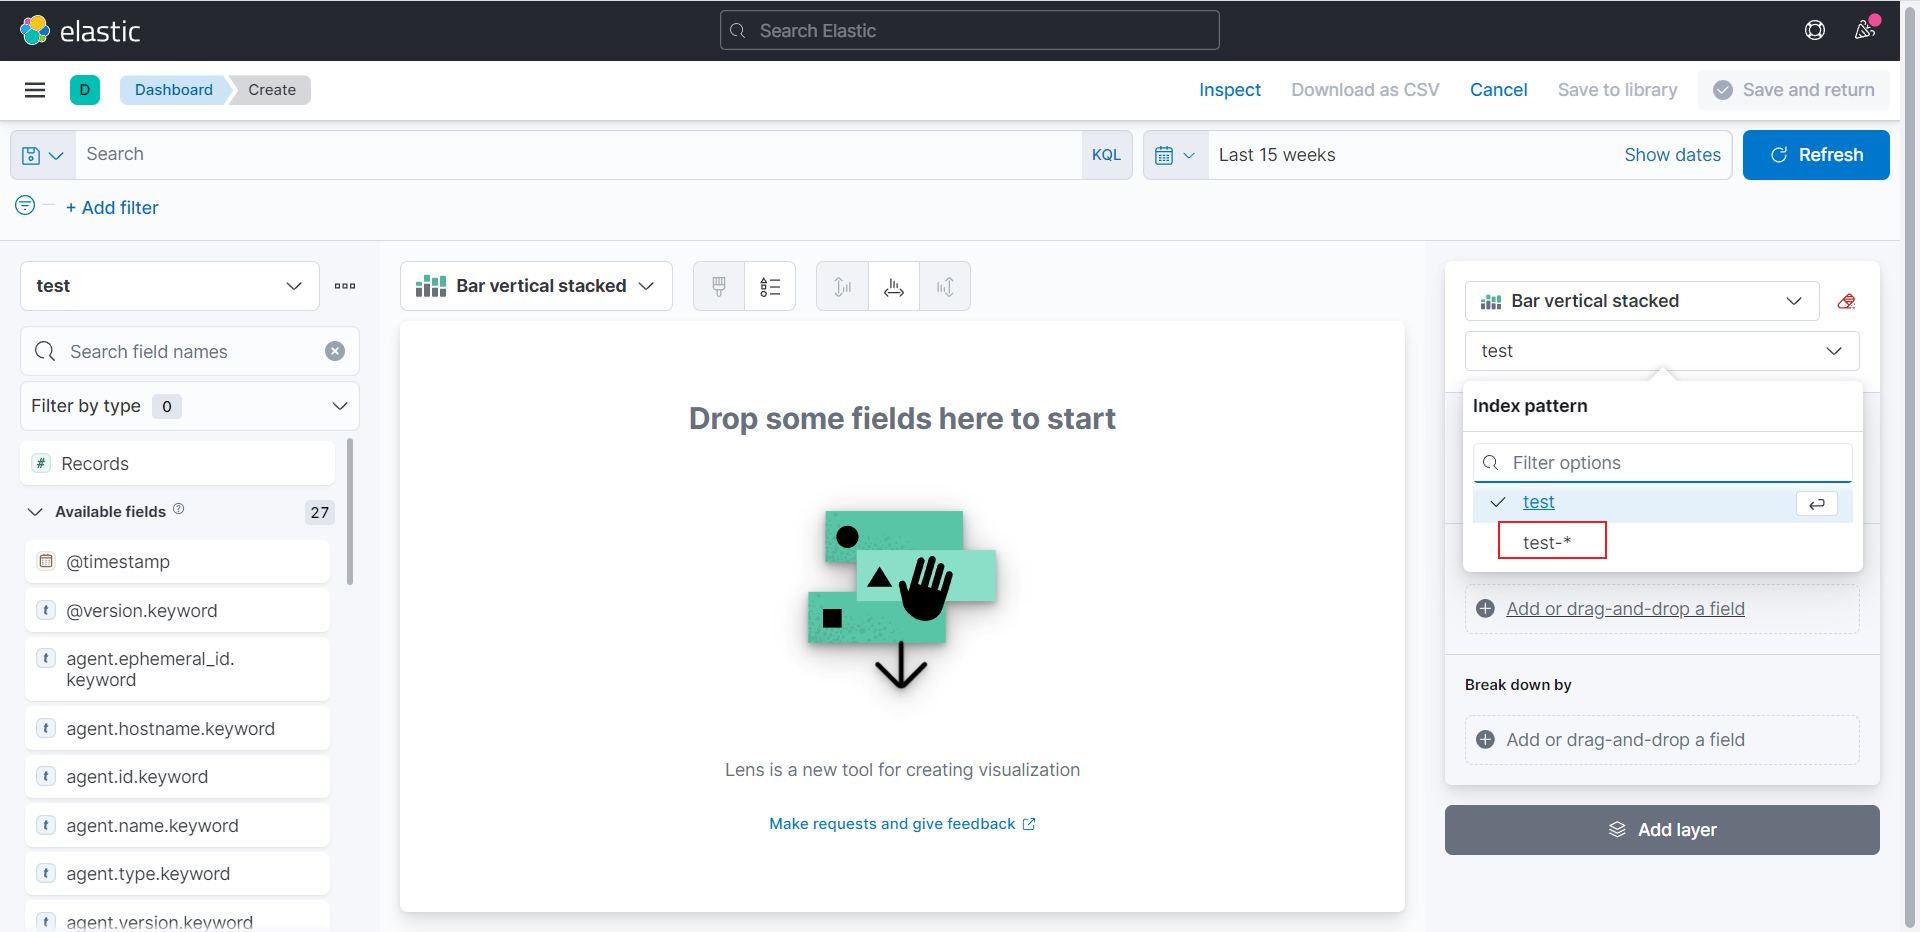Expand Filter by type dropdown
The width and height of the screenshot is (1920, 932).
coord(190,406)
